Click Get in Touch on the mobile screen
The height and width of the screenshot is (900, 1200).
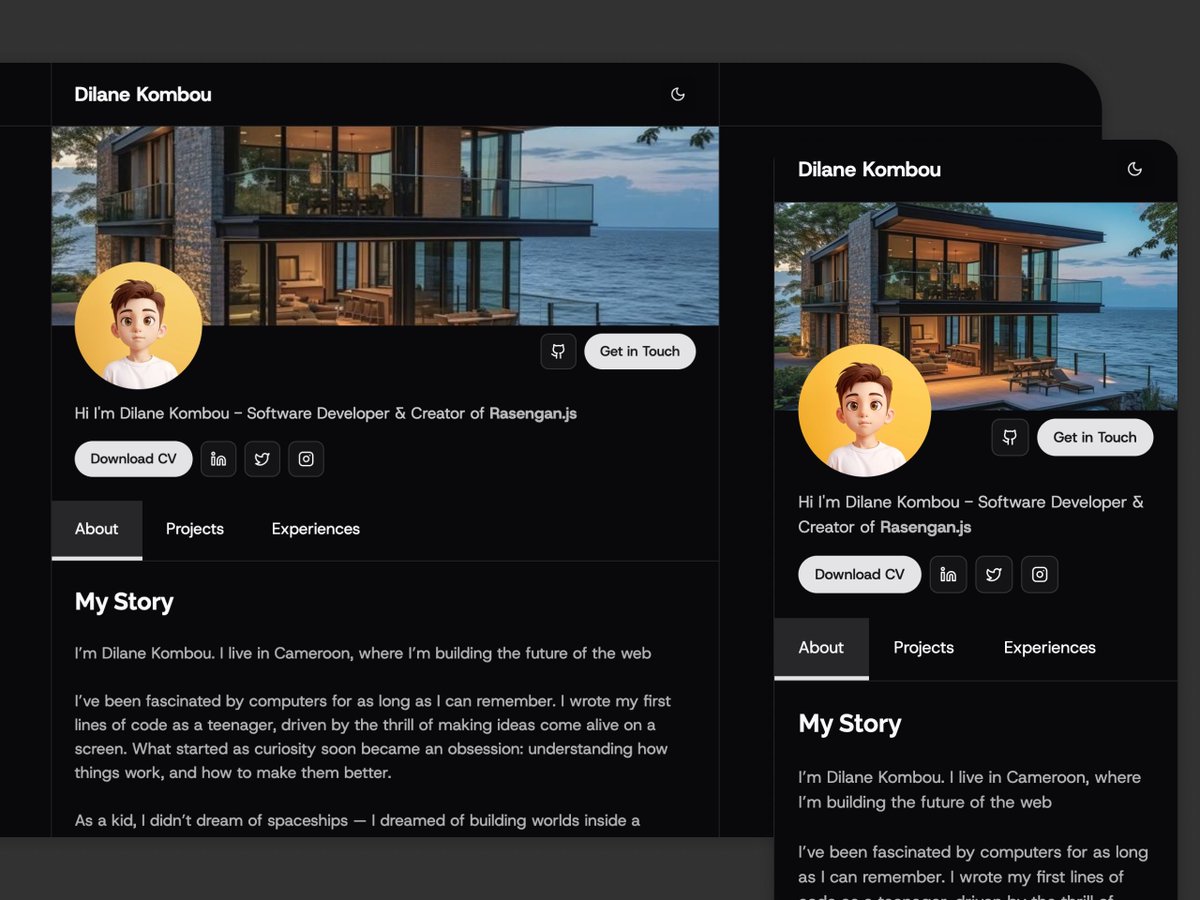(x=1095, y=437)
